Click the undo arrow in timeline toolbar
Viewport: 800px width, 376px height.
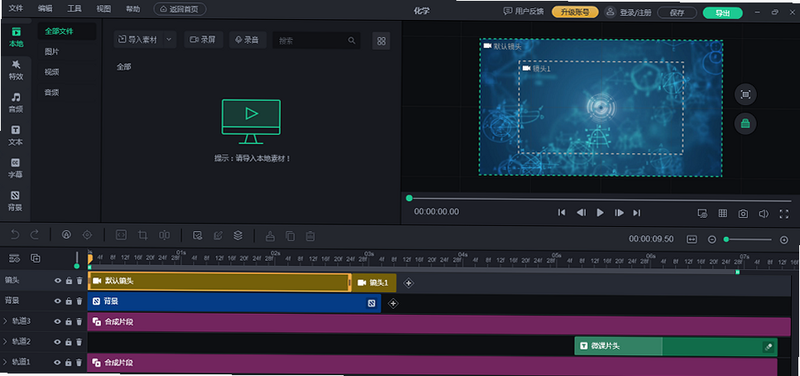[x=15, y=235]
